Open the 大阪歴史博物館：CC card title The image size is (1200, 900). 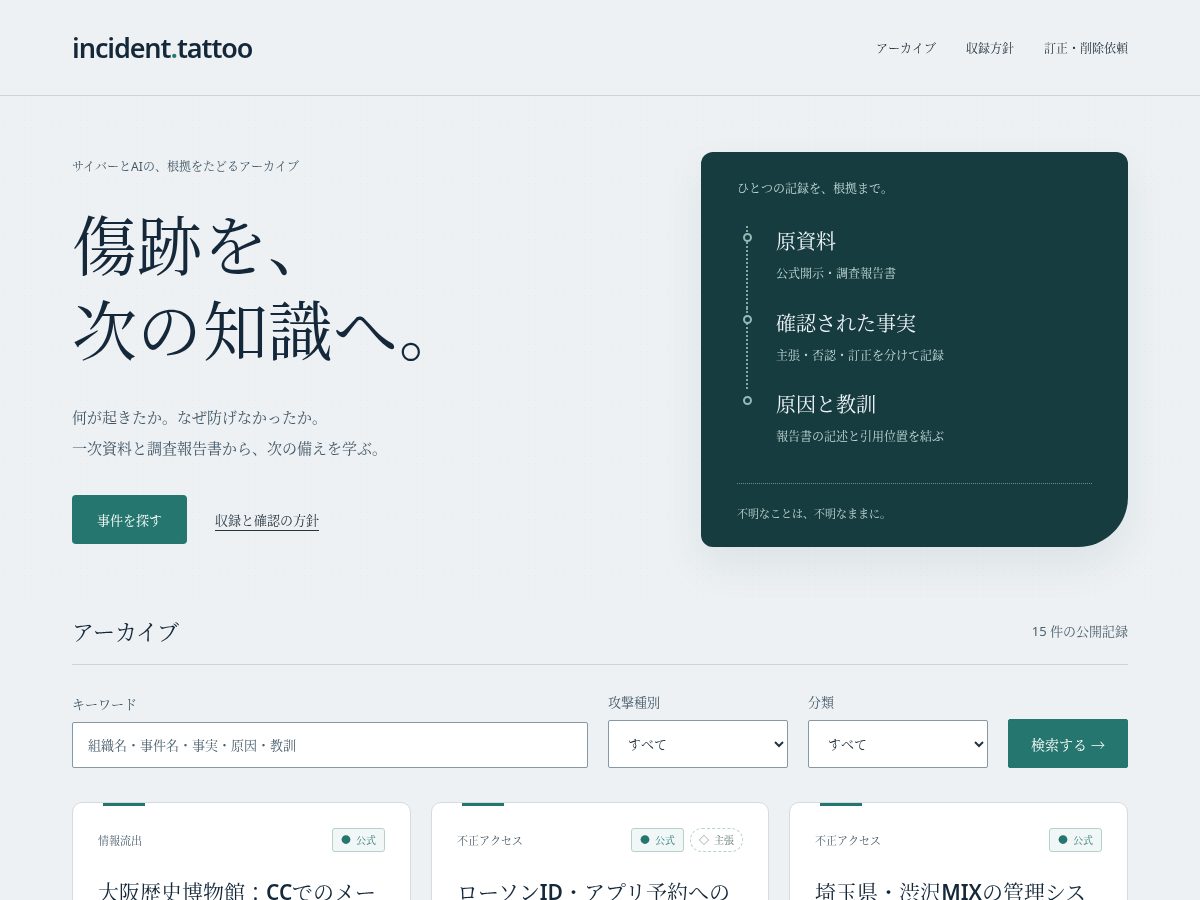pyautogui.click(x=237, y=890)
